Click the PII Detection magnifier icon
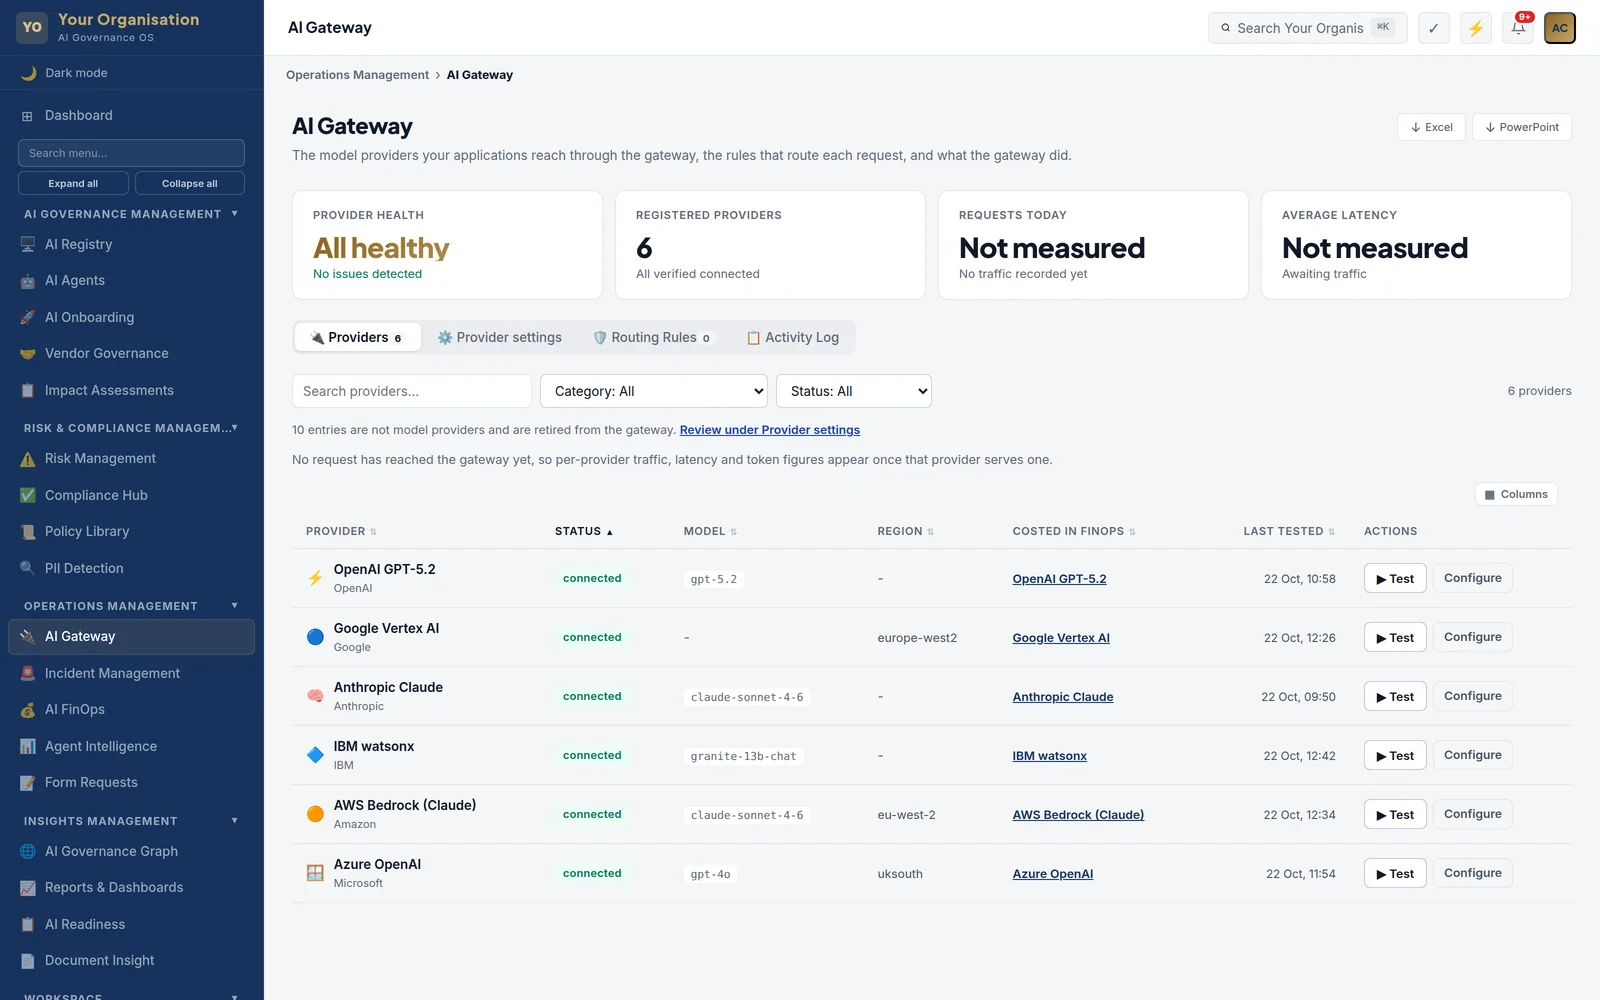 pyautogui.click(x=28, y=568)
